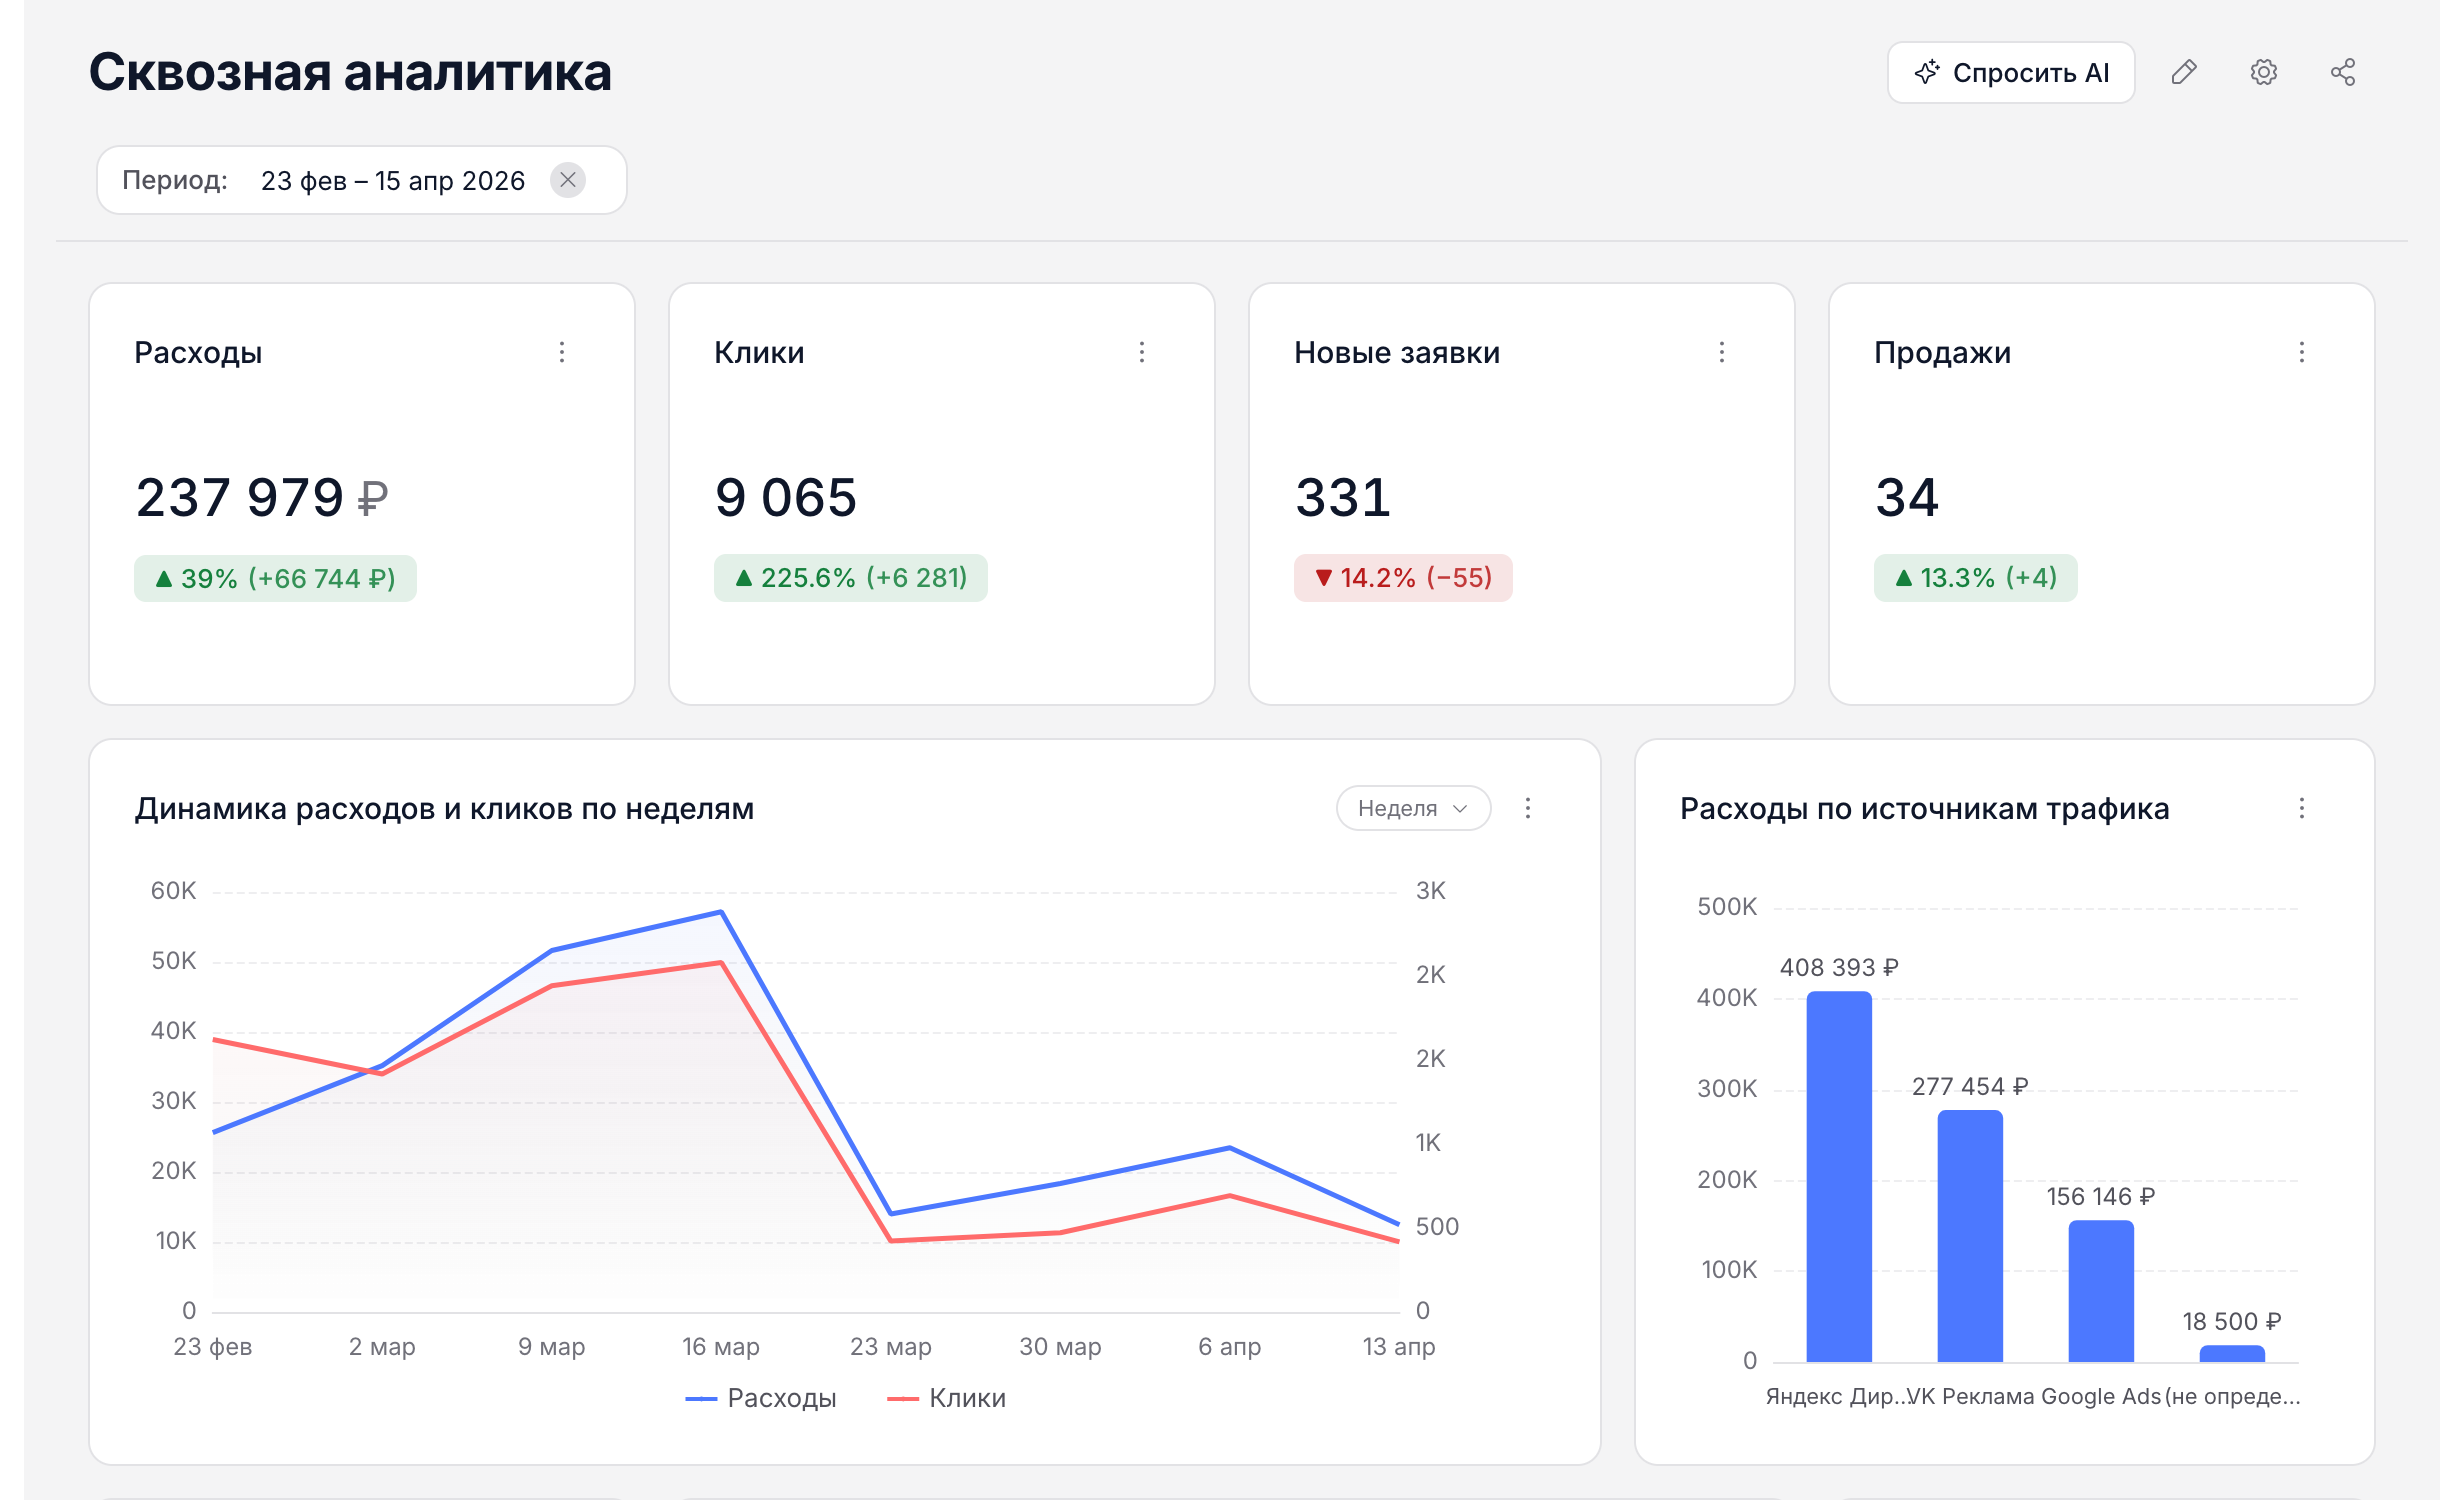Open the period date range 23 фев – 15 апр 2026

[x=393, y=180]
